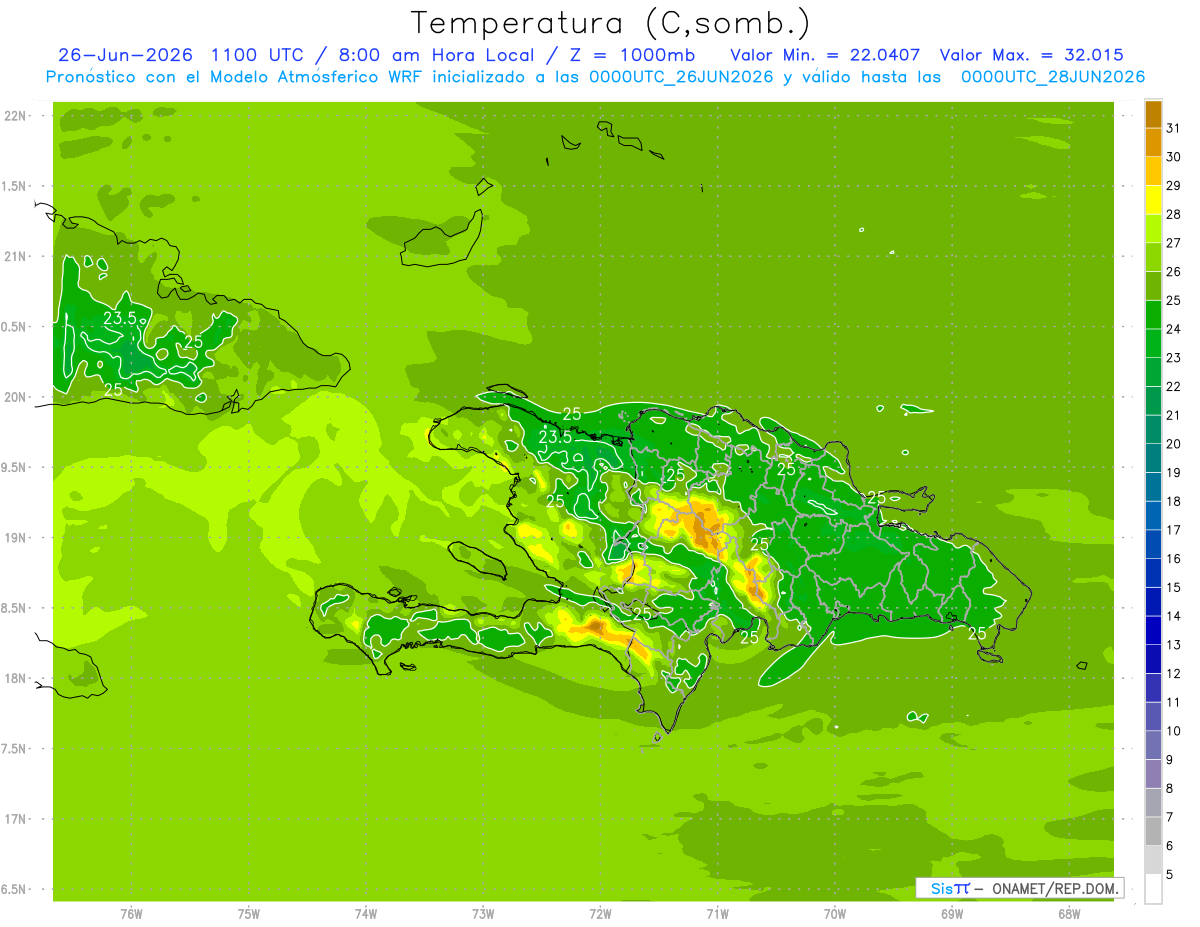Image resolution: width=1200 pixels, height=927 pixels.
Task: Click the blue legend swatch between 15 and 16
Action: 1153,573
